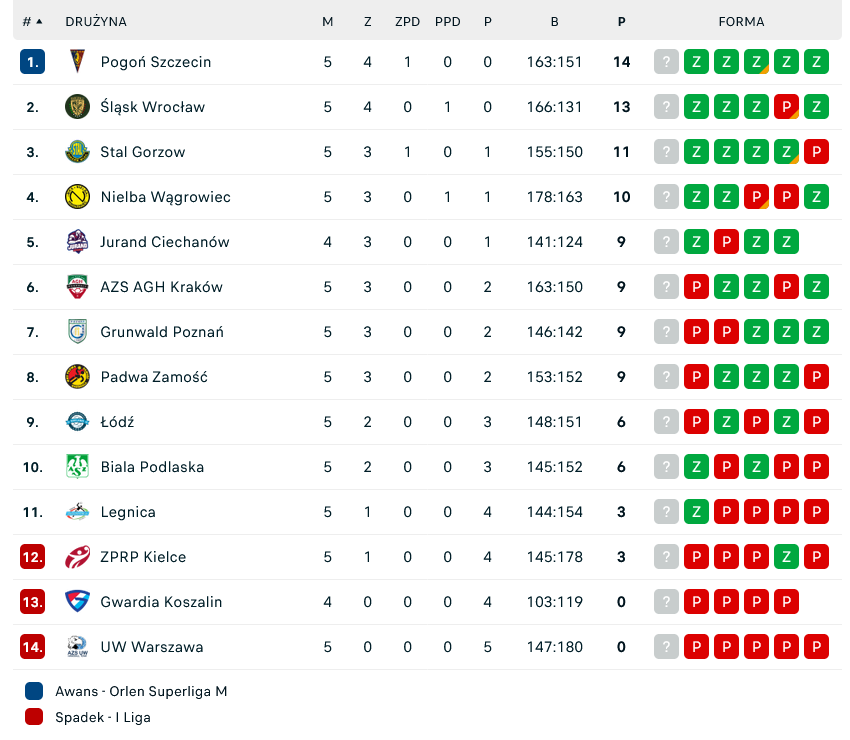Viewport: 850px width, 740px height.
Task: Click the Biala Podlaska green logo
Action: (77, 467)
